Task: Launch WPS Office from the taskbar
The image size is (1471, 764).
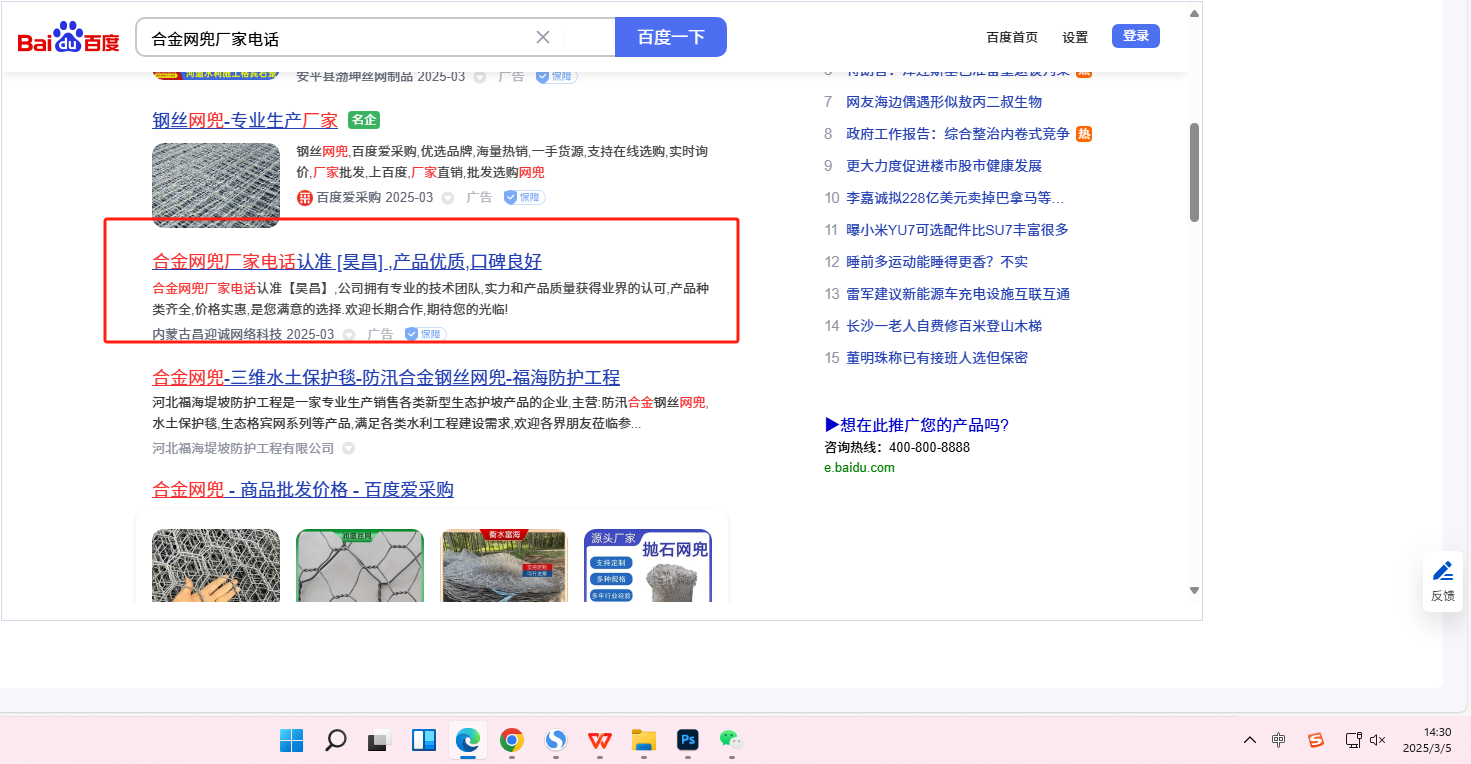Action: coord(600,740)
